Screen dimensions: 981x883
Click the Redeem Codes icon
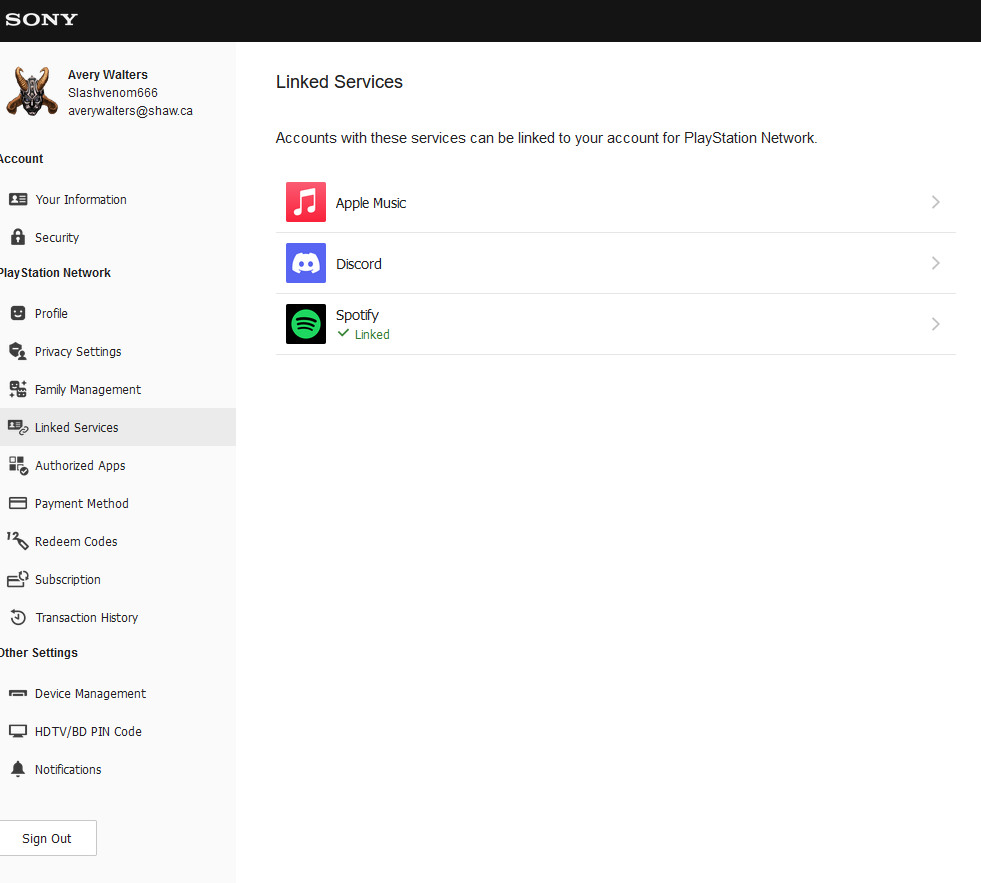pos(18,541)
